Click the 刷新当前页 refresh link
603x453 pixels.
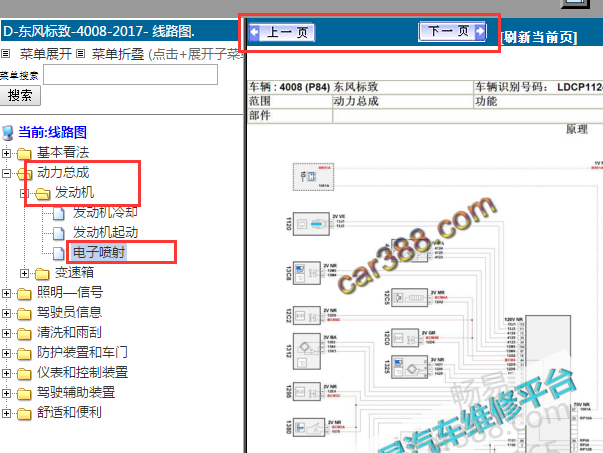pyautogui.click(x=539, y=37)
